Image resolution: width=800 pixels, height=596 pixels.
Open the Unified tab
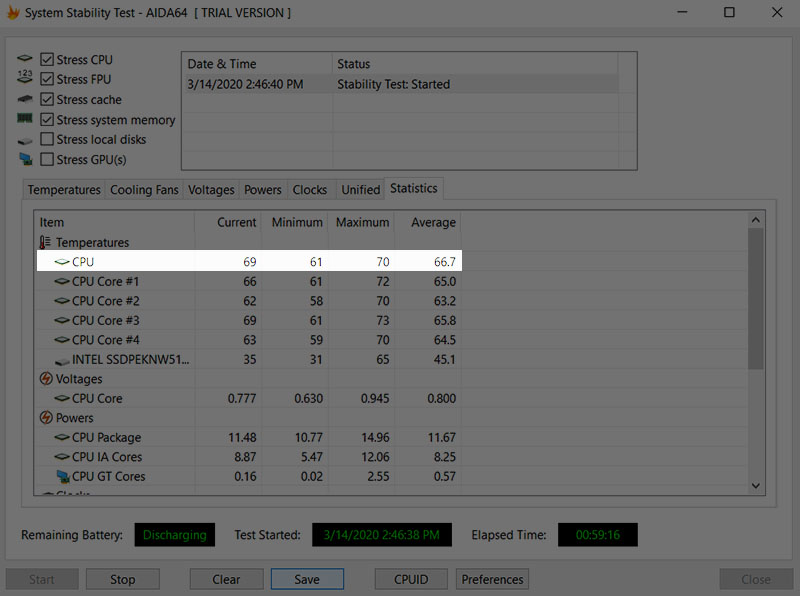[360, 190]
